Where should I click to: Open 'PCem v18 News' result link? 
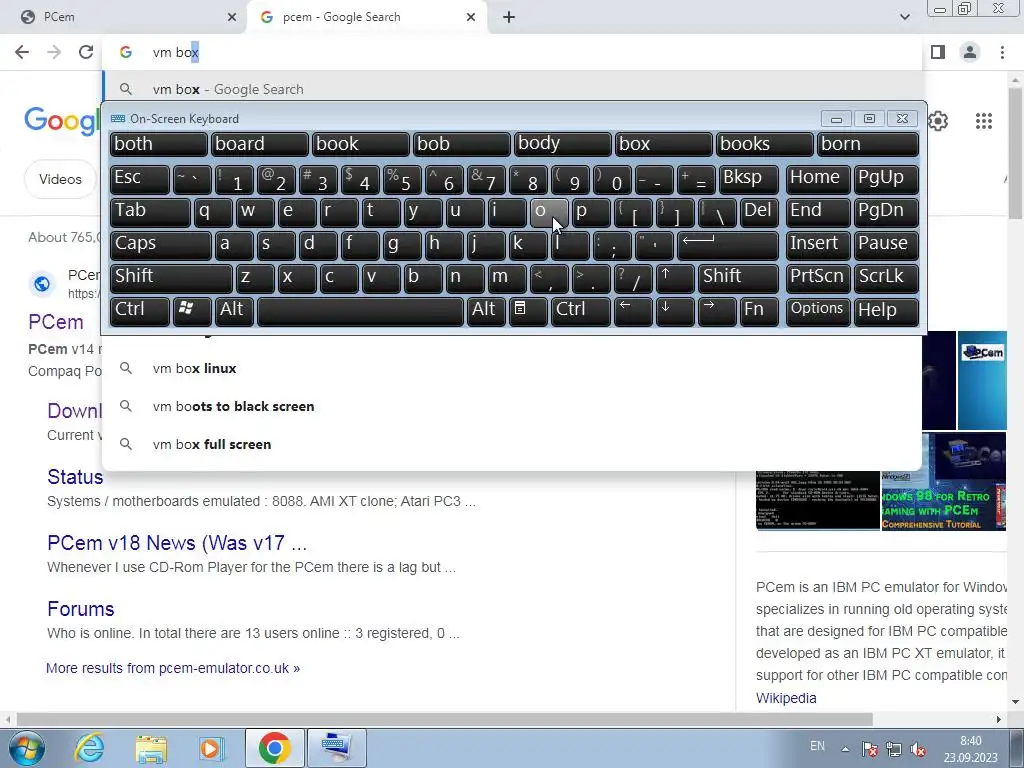click(177, 543)
